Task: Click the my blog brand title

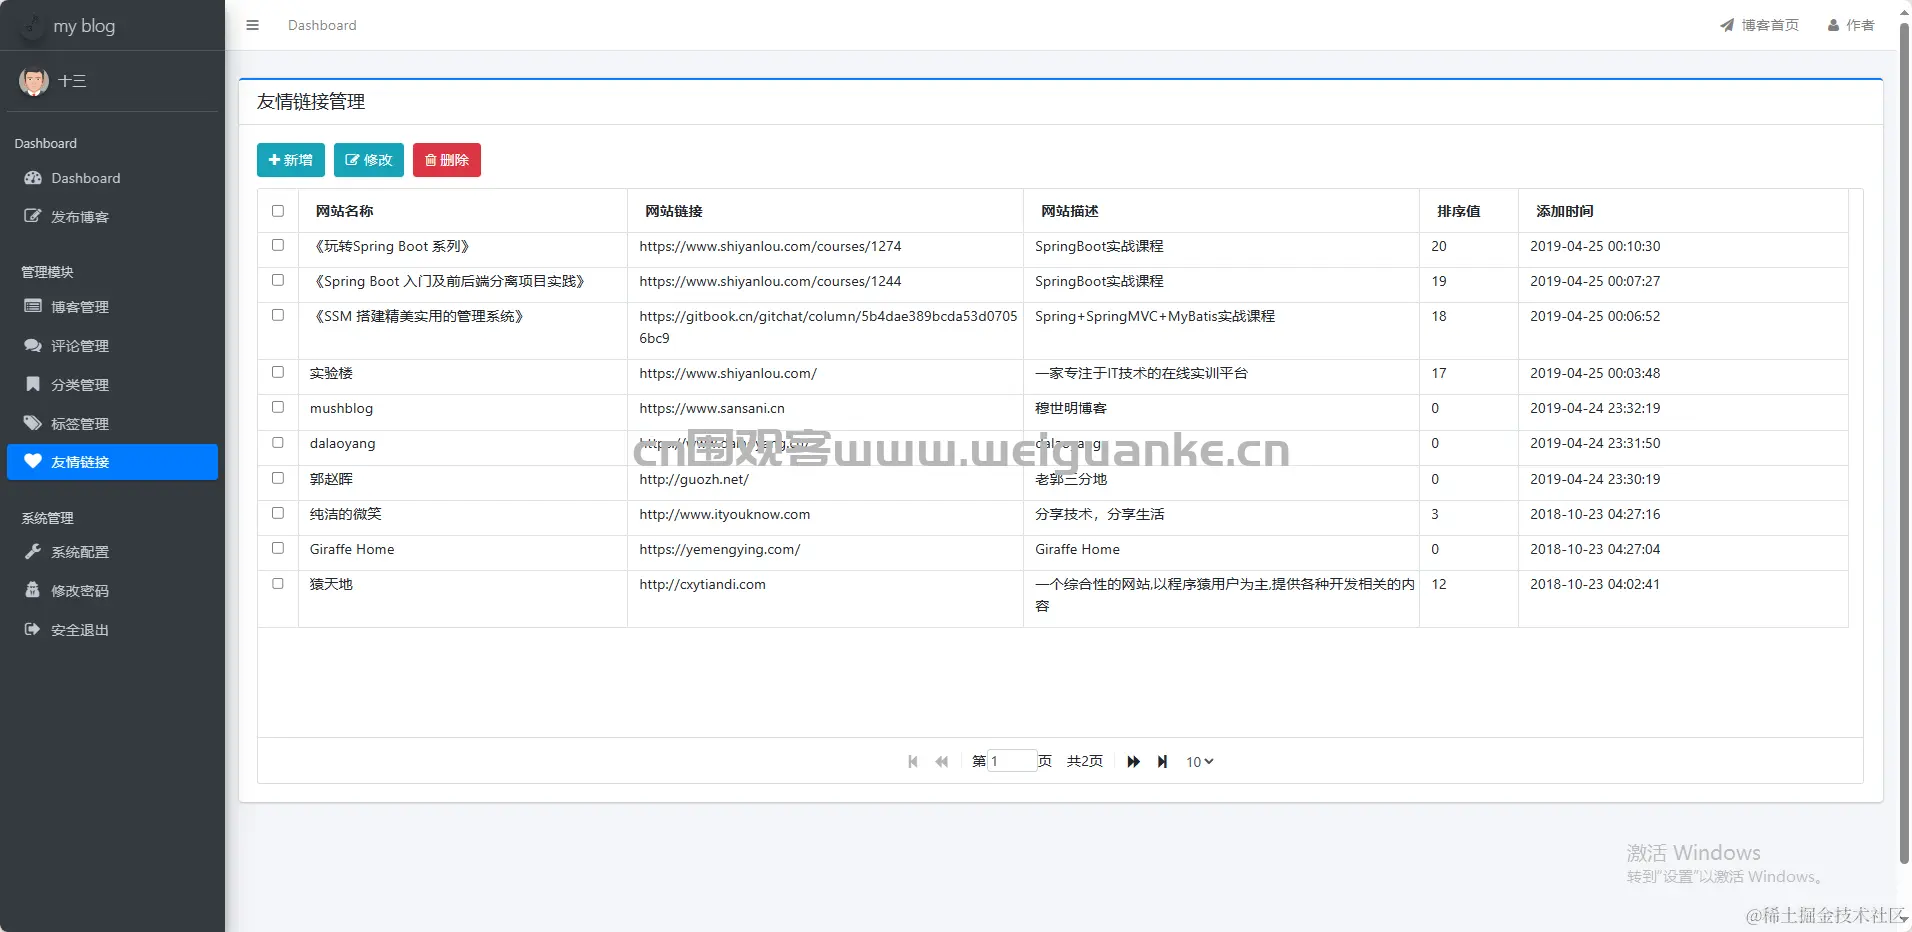Action: coord(84,26)
